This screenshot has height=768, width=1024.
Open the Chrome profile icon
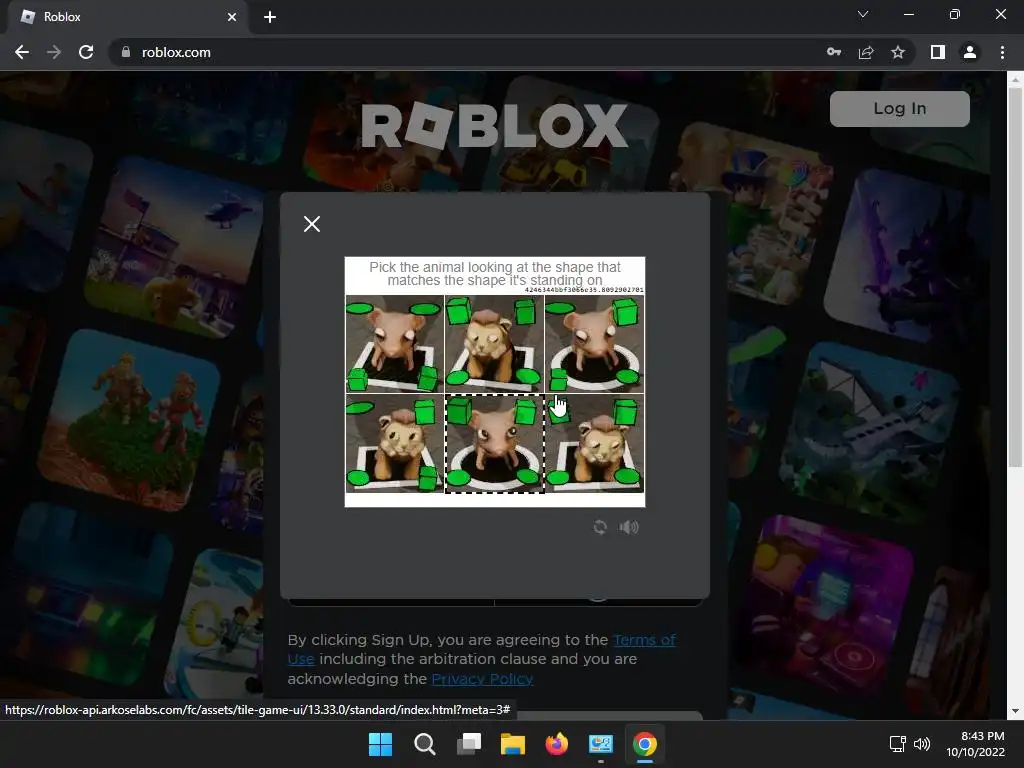coord(970,52)
